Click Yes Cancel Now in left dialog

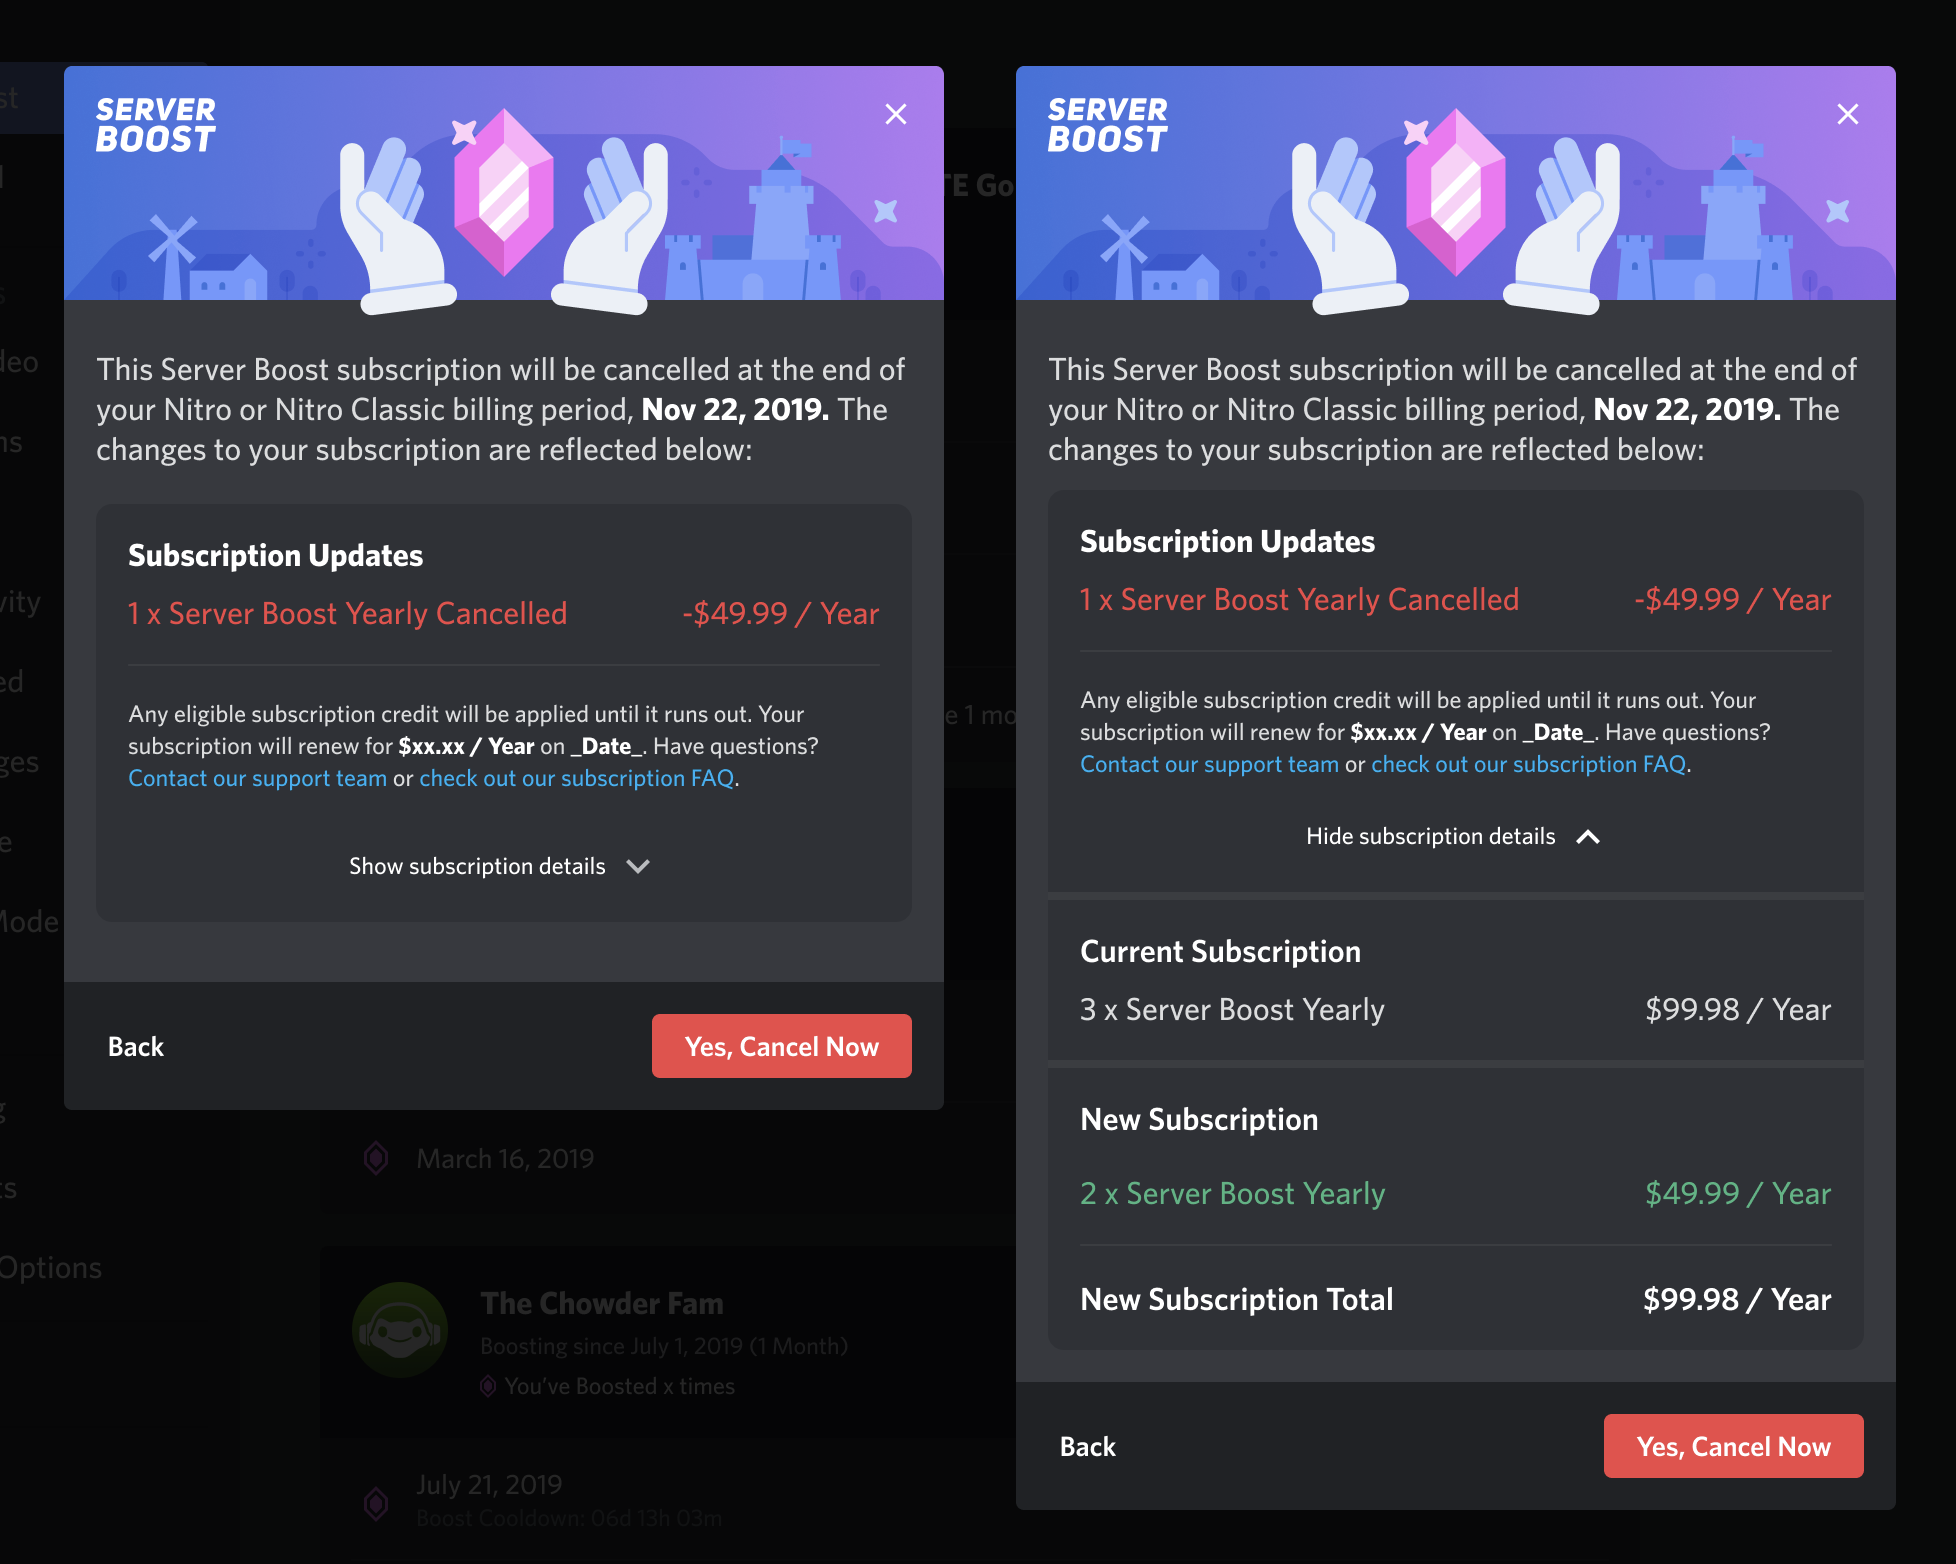(782, 1045)
